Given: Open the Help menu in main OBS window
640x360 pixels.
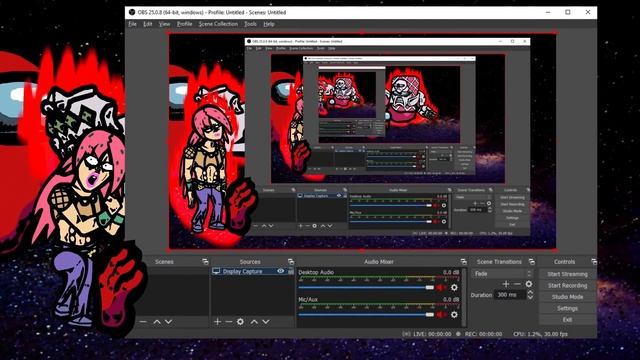Looking at the screenshot, I should [x=269, y=24].
